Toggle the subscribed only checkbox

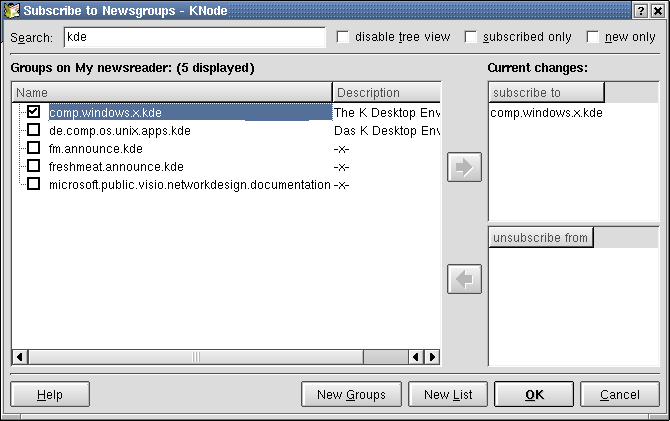[x=471, y=37]
